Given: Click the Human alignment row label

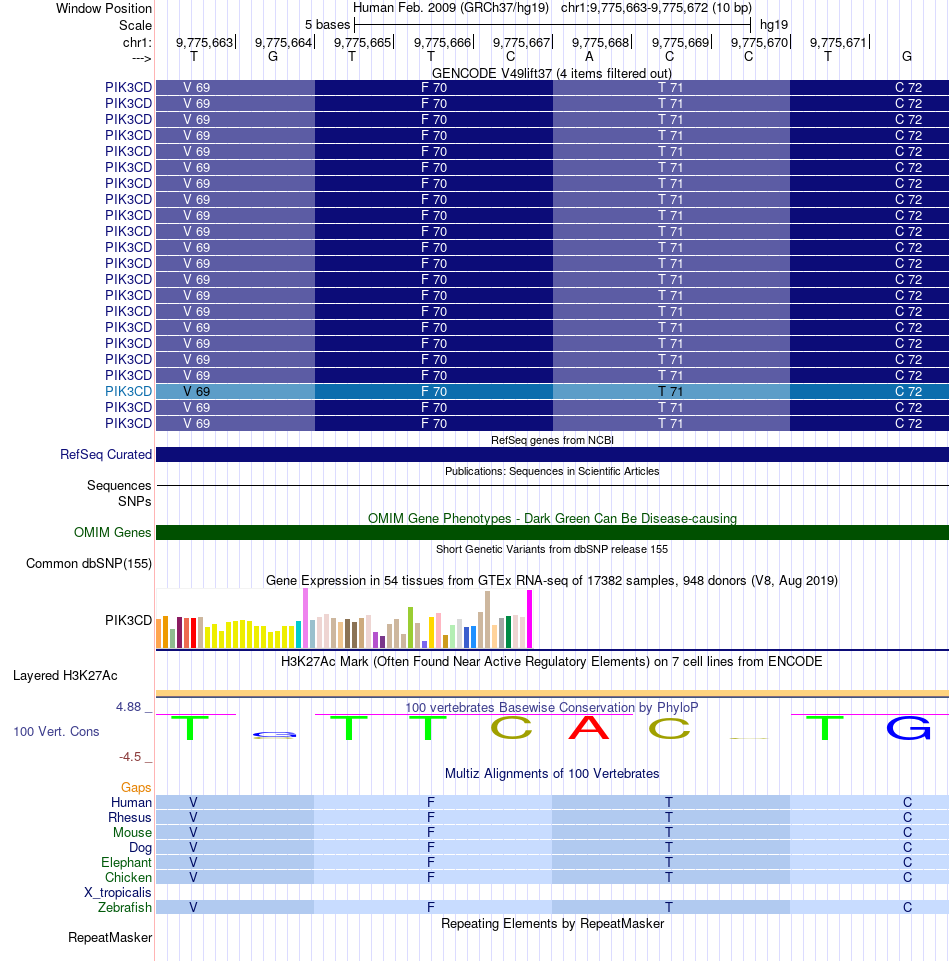Looking at the screenshot, I should (131, 802).
